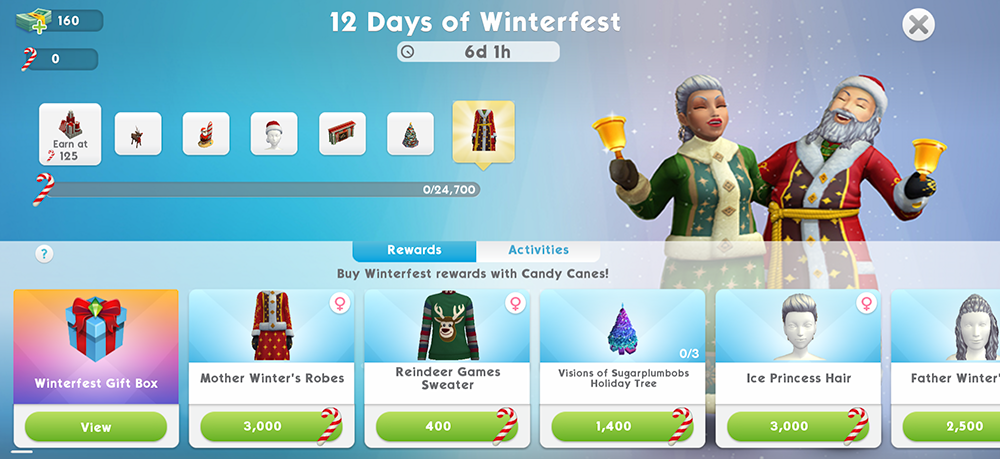
Task: Select the Christmas tree reward milestone
Action: point(411,133)
